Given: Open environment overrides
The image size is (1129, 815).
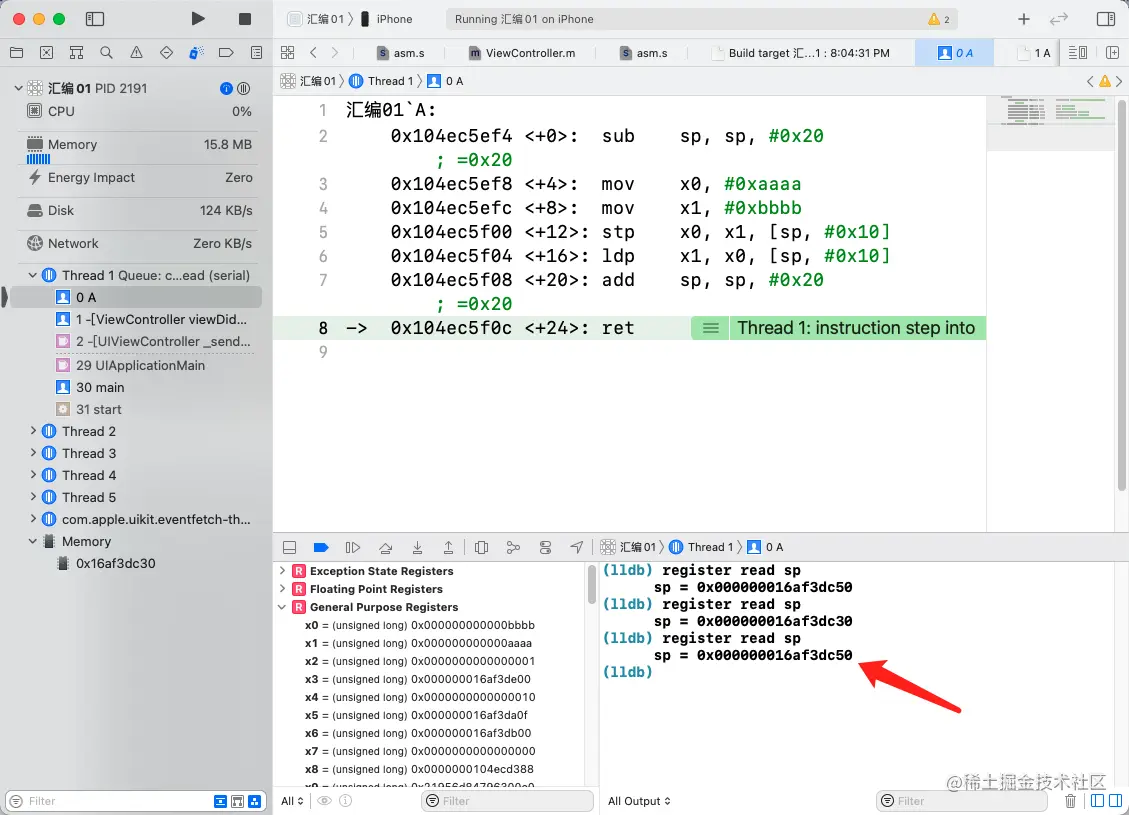Looking at the screenshot, I should [x=545, y=548].
